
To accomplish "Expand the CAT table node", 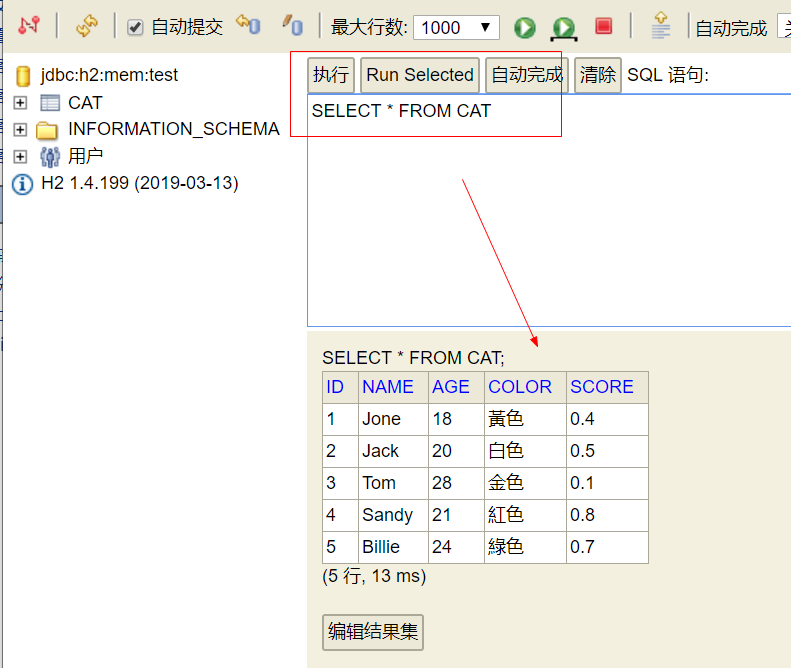I will point(20,103).
